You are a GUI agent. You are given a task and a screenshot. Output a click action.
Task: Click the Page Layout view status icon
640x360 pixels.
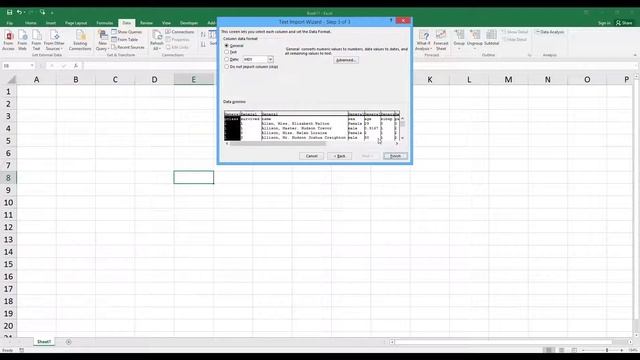point(562,350)
